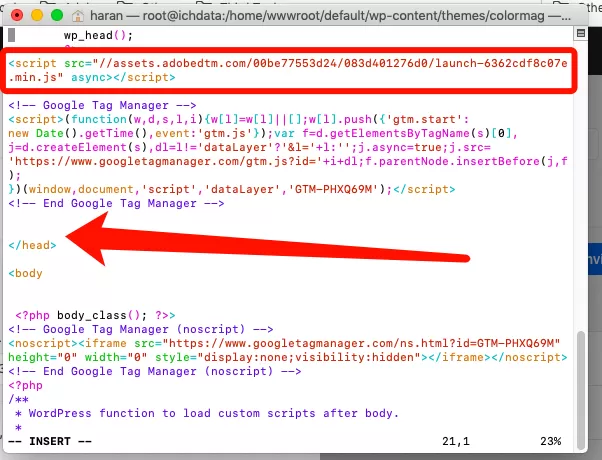Click the noscript iframe ns.html URL line
The height and width of the screenshot is (460, 602).
click(284, 343)
